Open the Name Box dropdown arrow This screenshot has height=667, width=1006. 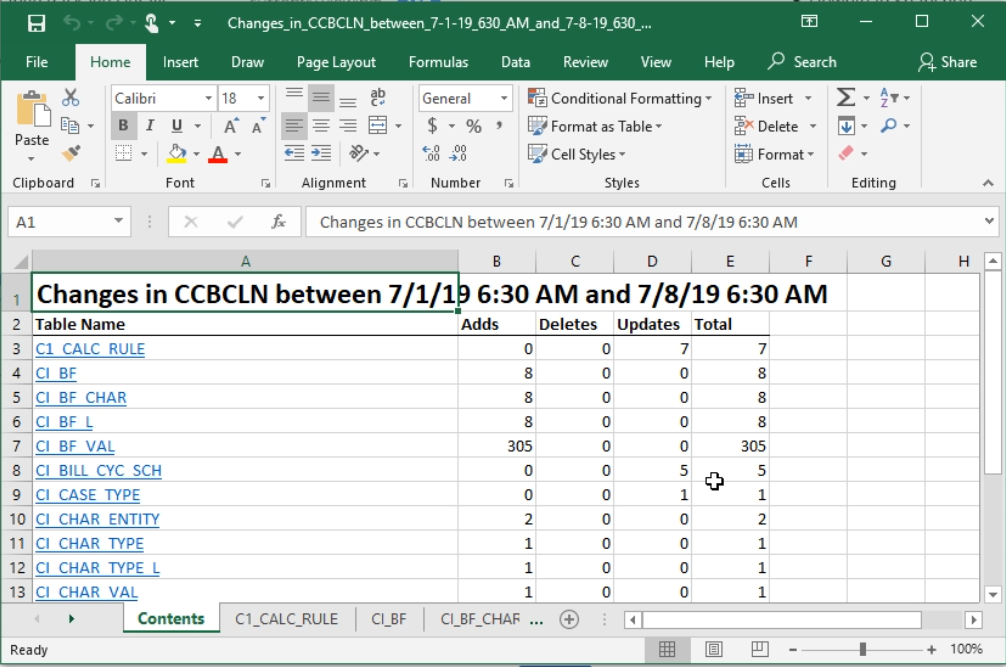[x=119, y=221]
